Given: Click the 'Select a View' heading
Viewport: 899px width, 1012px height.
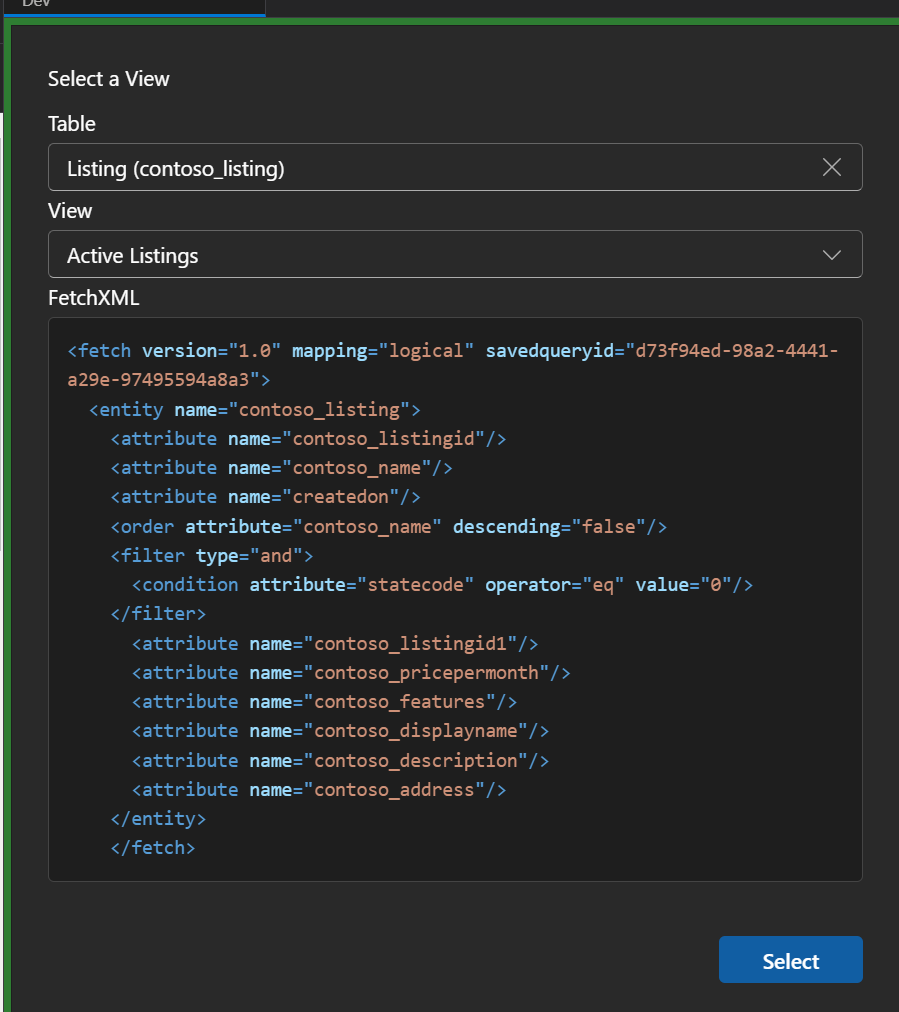Looking at the screenshot, I should pyautogui.click(x=108, y=79).
